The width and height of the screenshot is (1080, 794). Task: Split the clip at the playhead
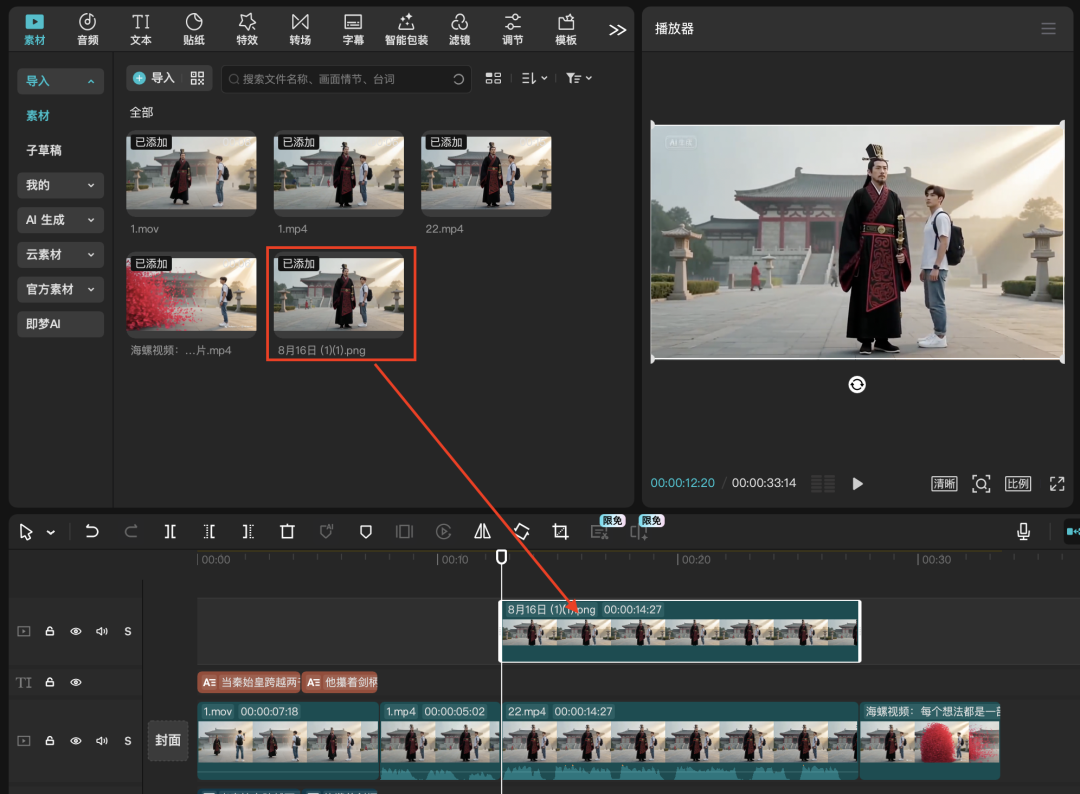pyautogui.click(x=170, y=532)
